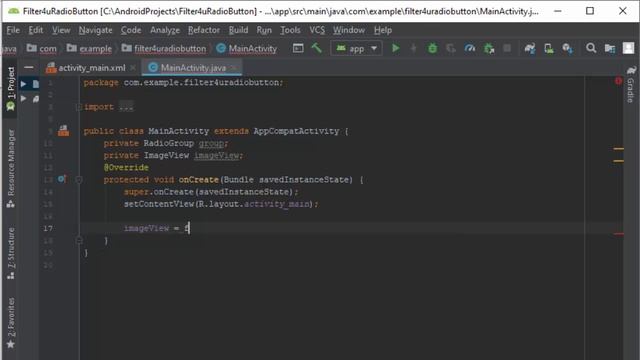Click the upper yellow warning stripe mark

(619, 149)
